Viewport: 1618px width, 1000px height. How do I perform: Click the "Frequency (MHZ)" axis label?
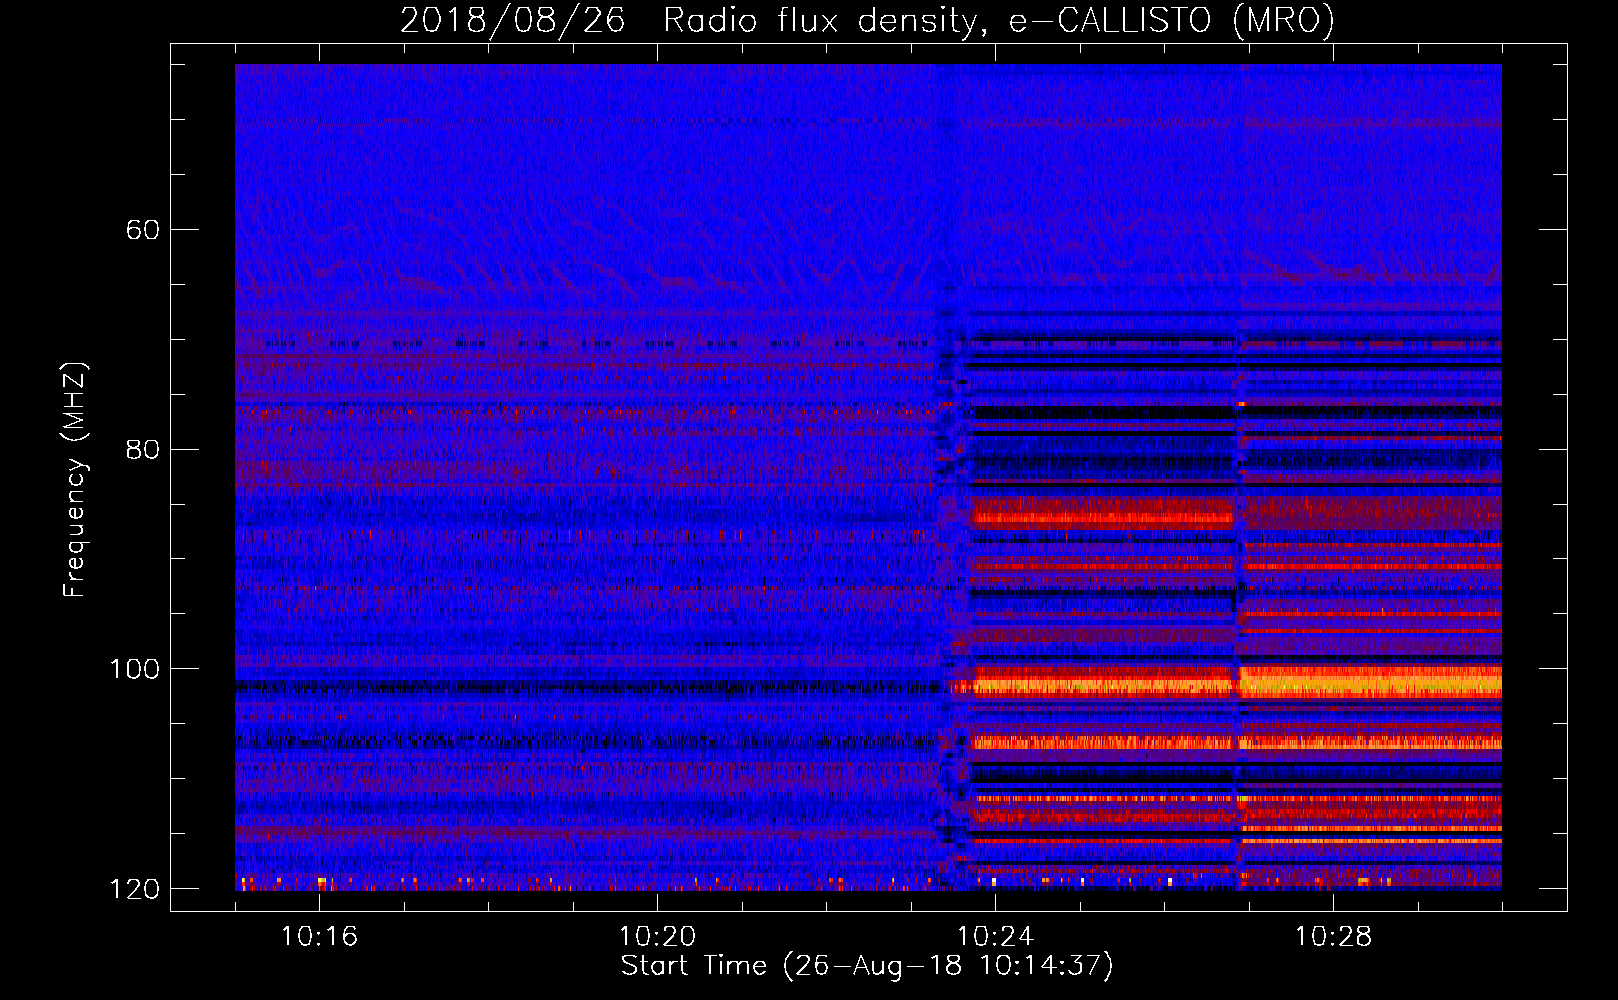(75, 480)
